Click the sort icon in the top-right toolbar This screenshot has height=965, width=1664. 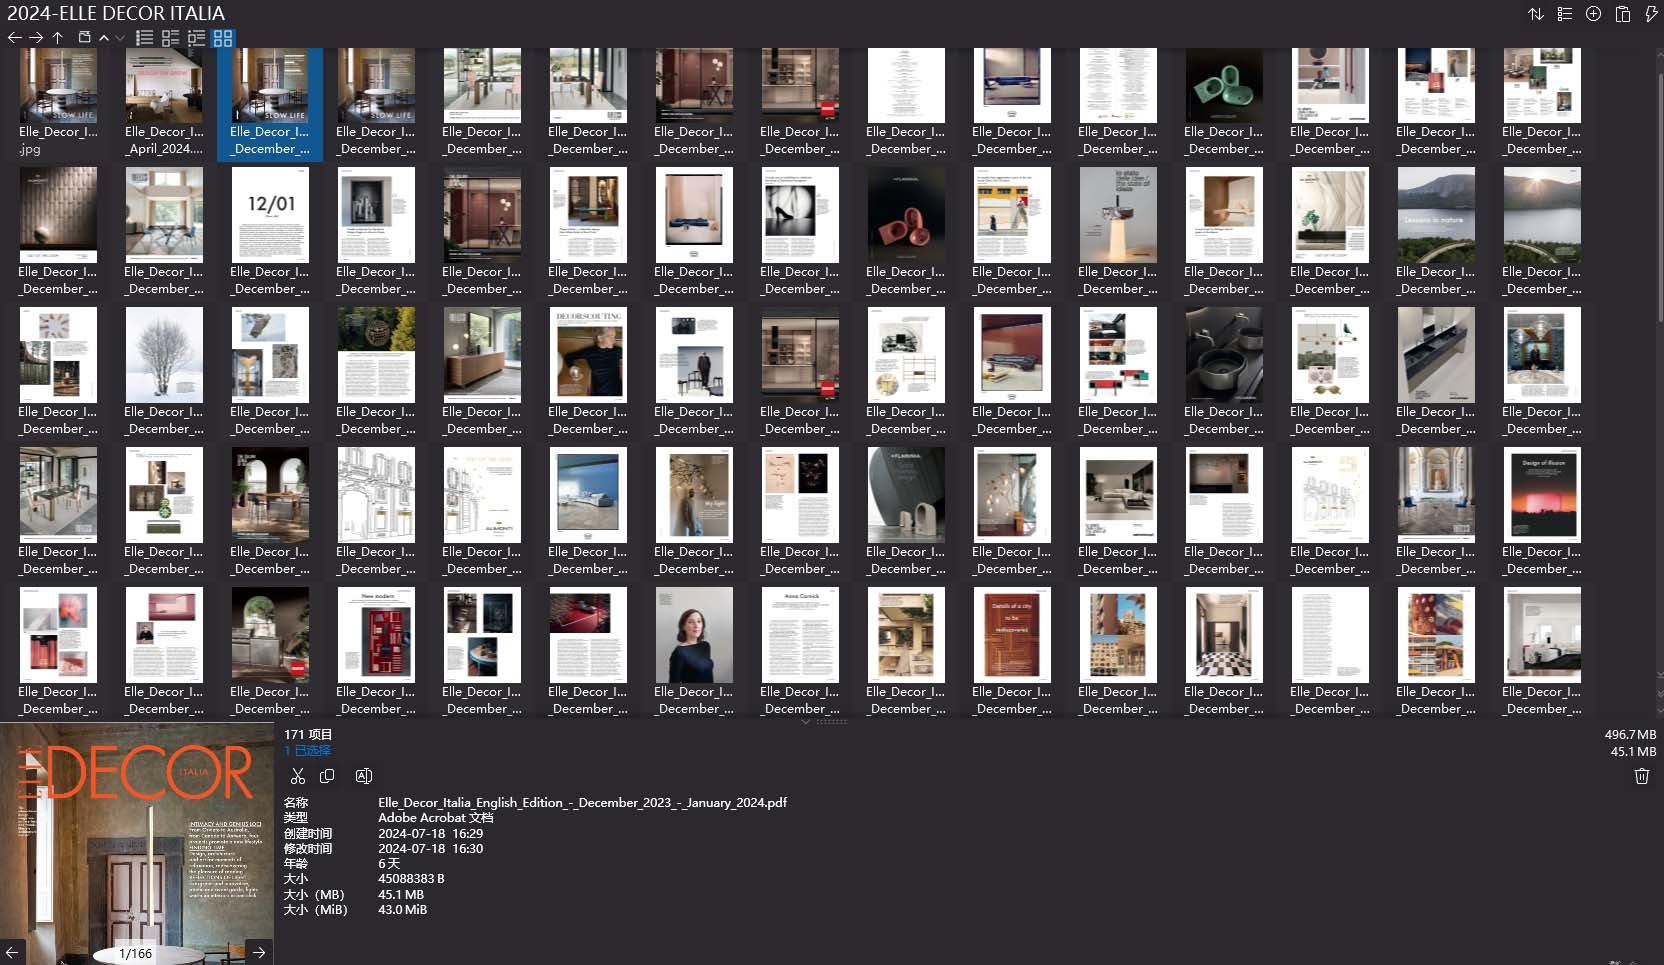pyautogui.click(x=1536, y=14)
